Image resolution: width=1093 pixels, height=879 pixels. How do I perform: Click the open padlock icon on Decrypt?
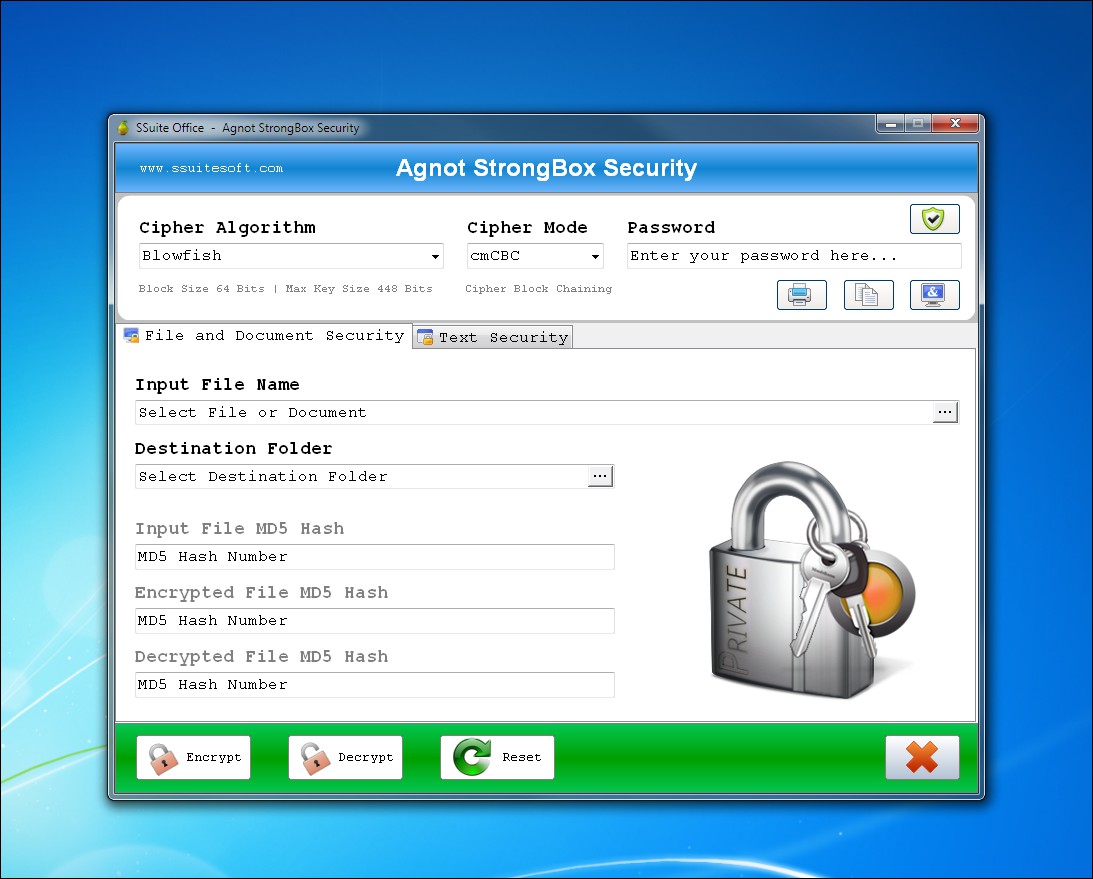tap(314, 758)
